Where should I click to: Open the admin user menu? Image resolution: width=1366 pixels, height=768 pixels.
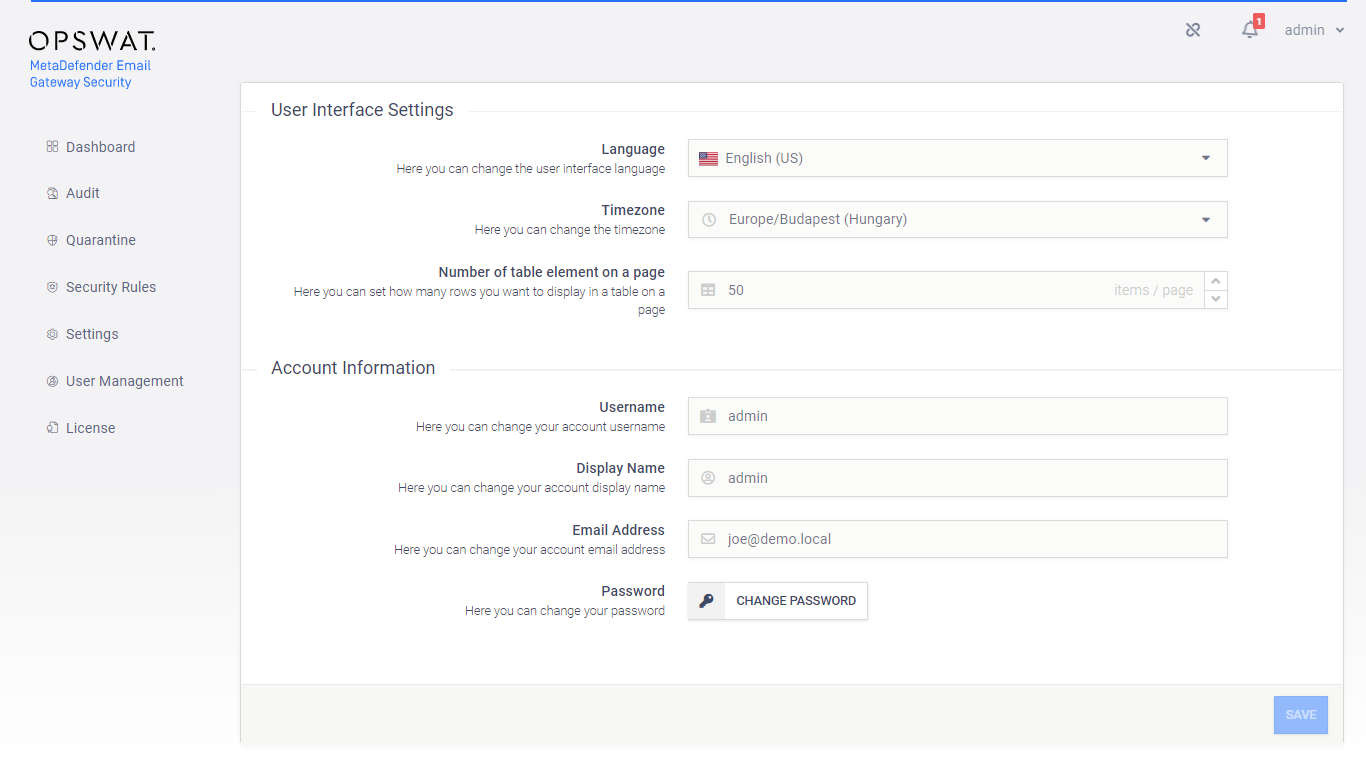coord(1314,30)
